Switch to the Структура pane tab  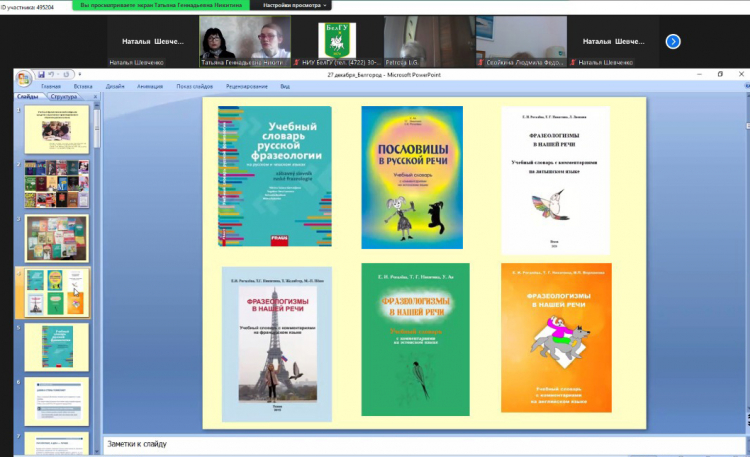click(63, 97)
